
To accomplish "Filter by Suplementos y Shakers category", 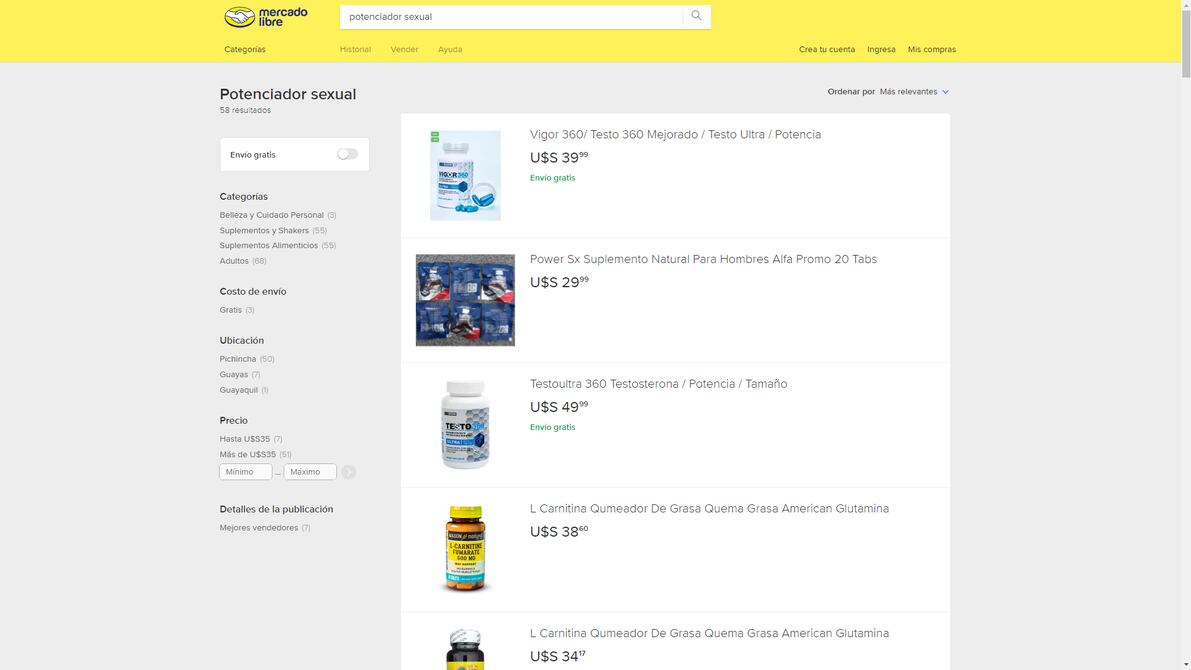I will [x=264, y=230].
